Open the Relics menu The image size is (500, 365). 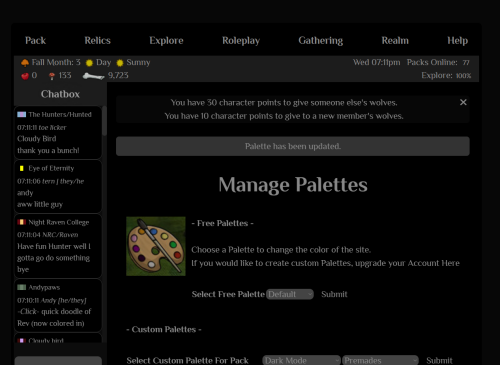tap(97, 41)
